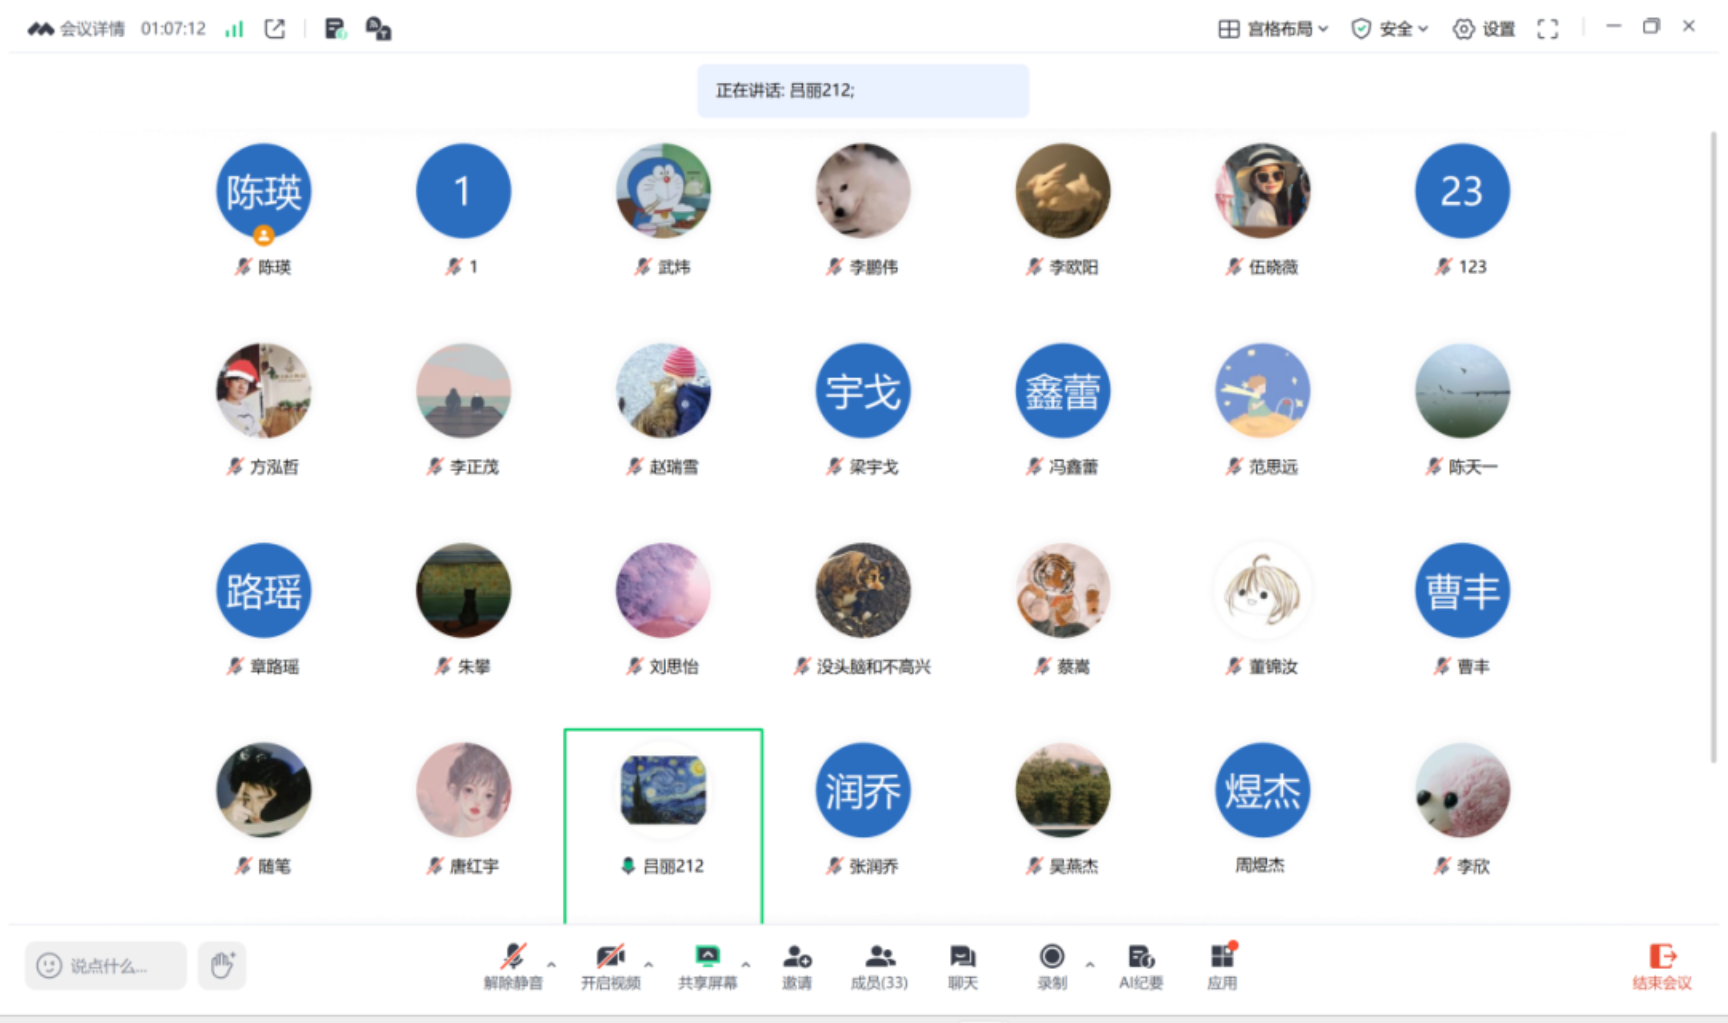
Task: Enter full screen mode
Action: (x=1547, y=29)
